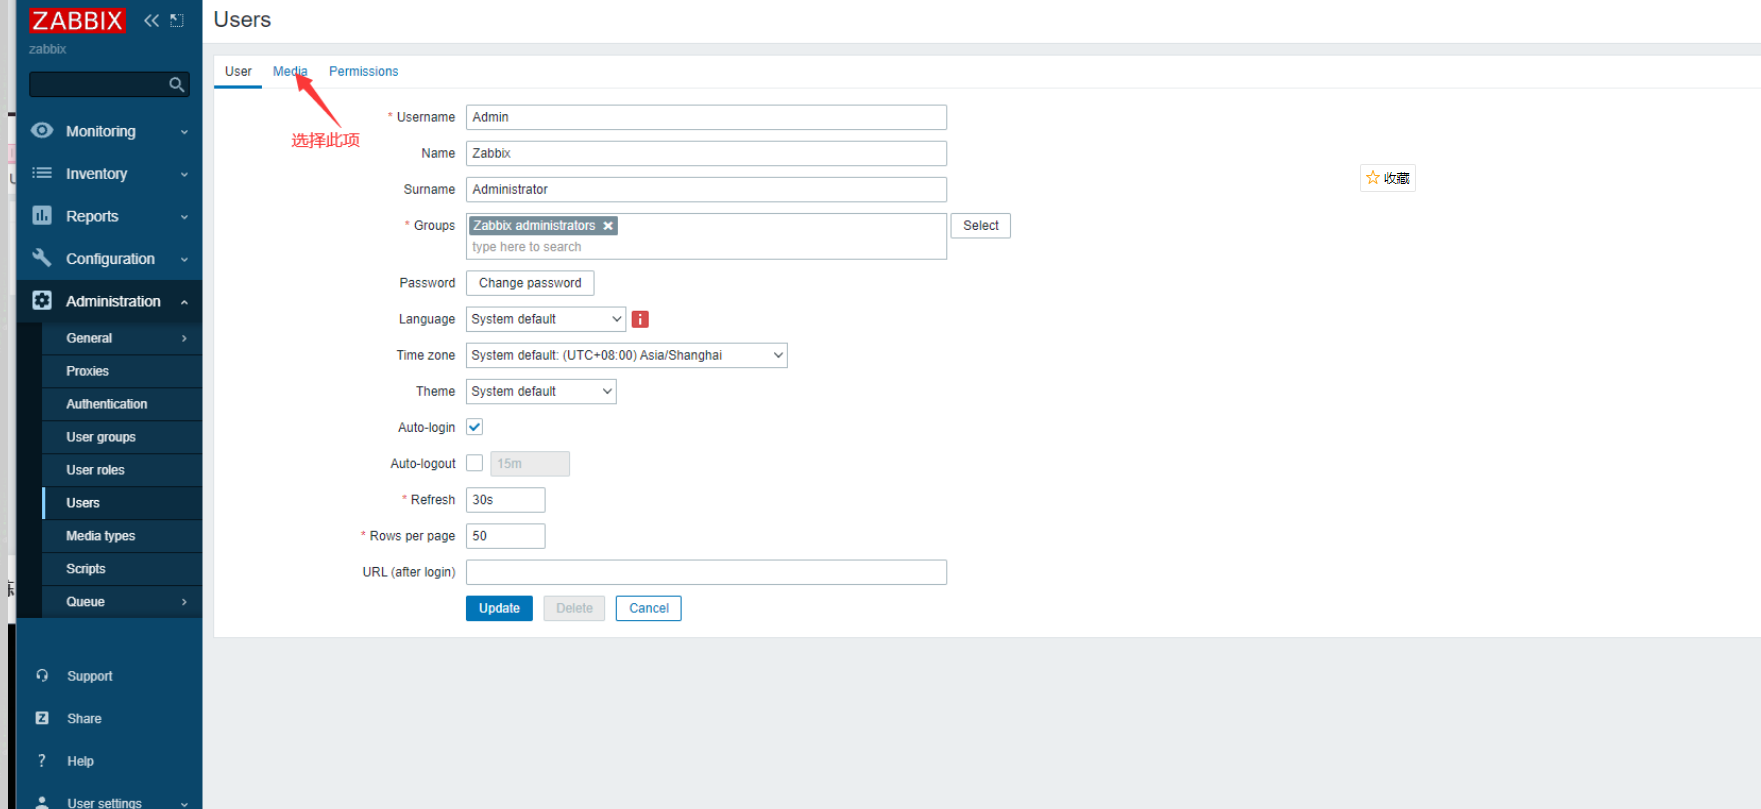Click the Select groups button
This screenshot has height=809, width=1761.
click(981, 226)
